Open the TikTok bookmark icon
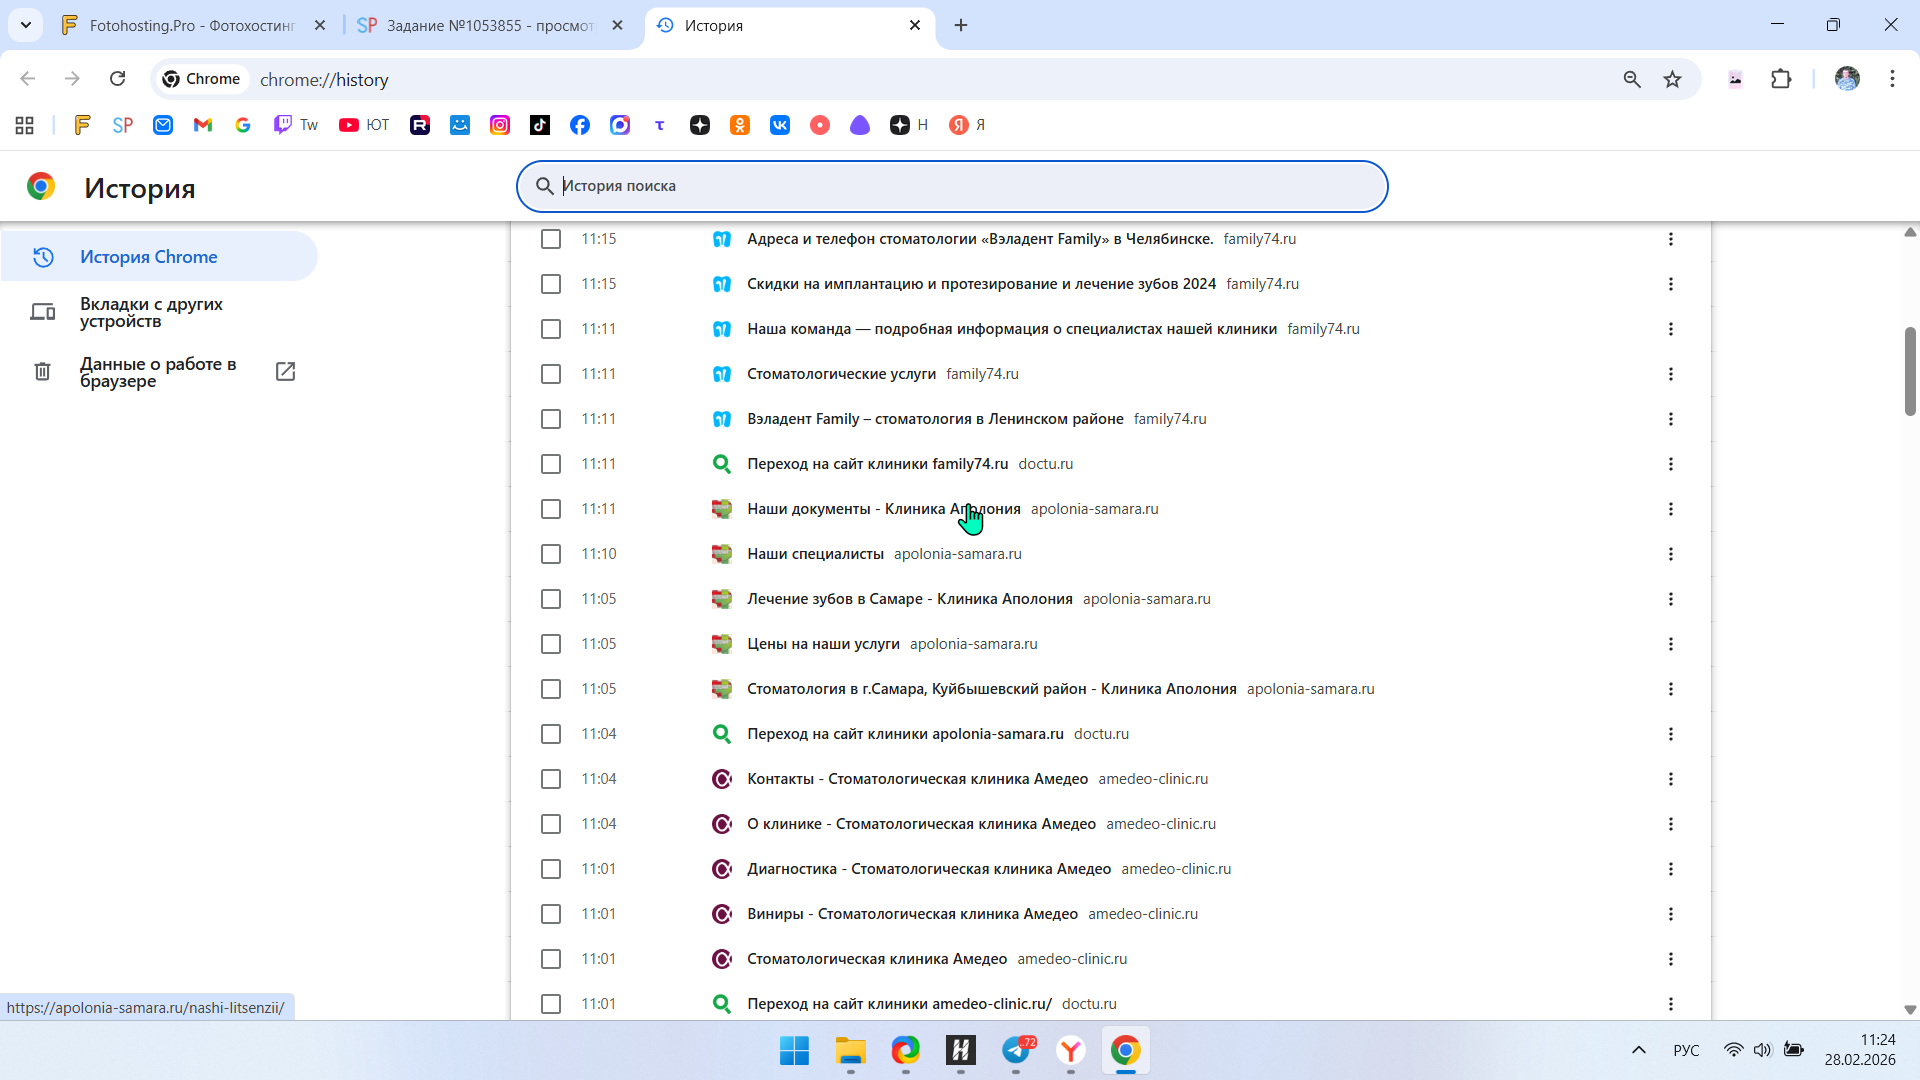Image resolution: width=1920 pixels, height=1080 pixels. coord(540,125)
